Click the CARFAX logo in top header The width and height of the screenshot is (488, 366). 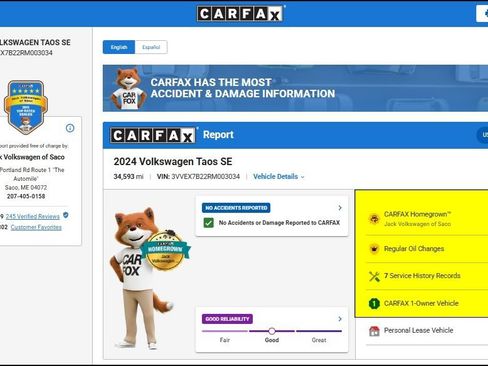[x=240, y=14]
